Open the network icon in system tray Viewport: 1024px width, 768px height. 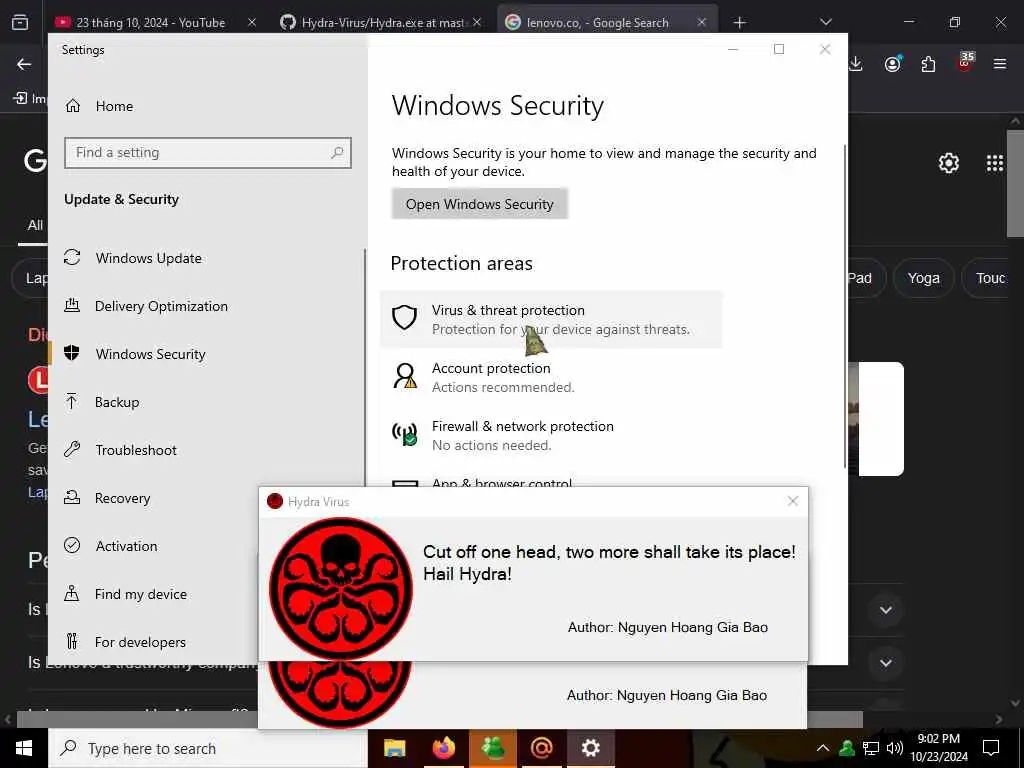click(871, 748)
